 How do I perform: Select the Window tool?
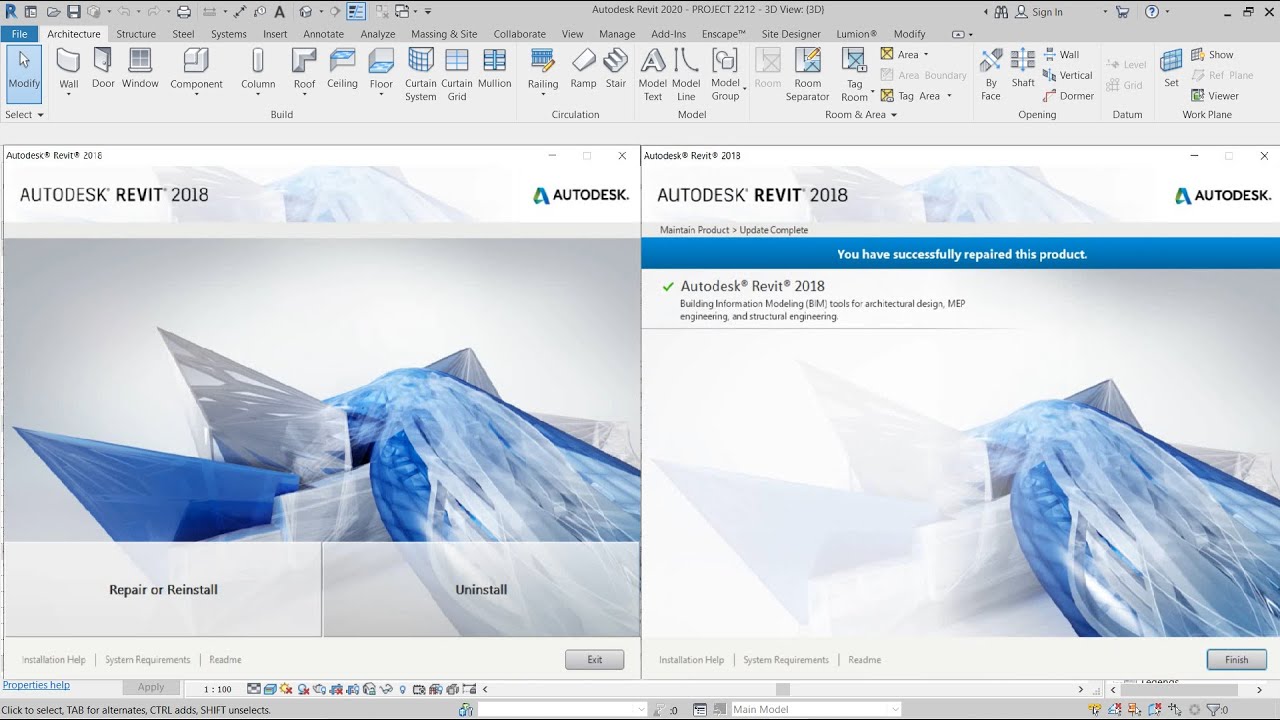coord(140,68)
